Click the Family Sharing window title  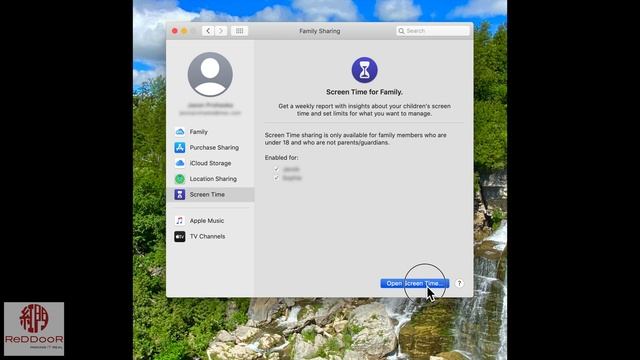click(x=320, y=31)
